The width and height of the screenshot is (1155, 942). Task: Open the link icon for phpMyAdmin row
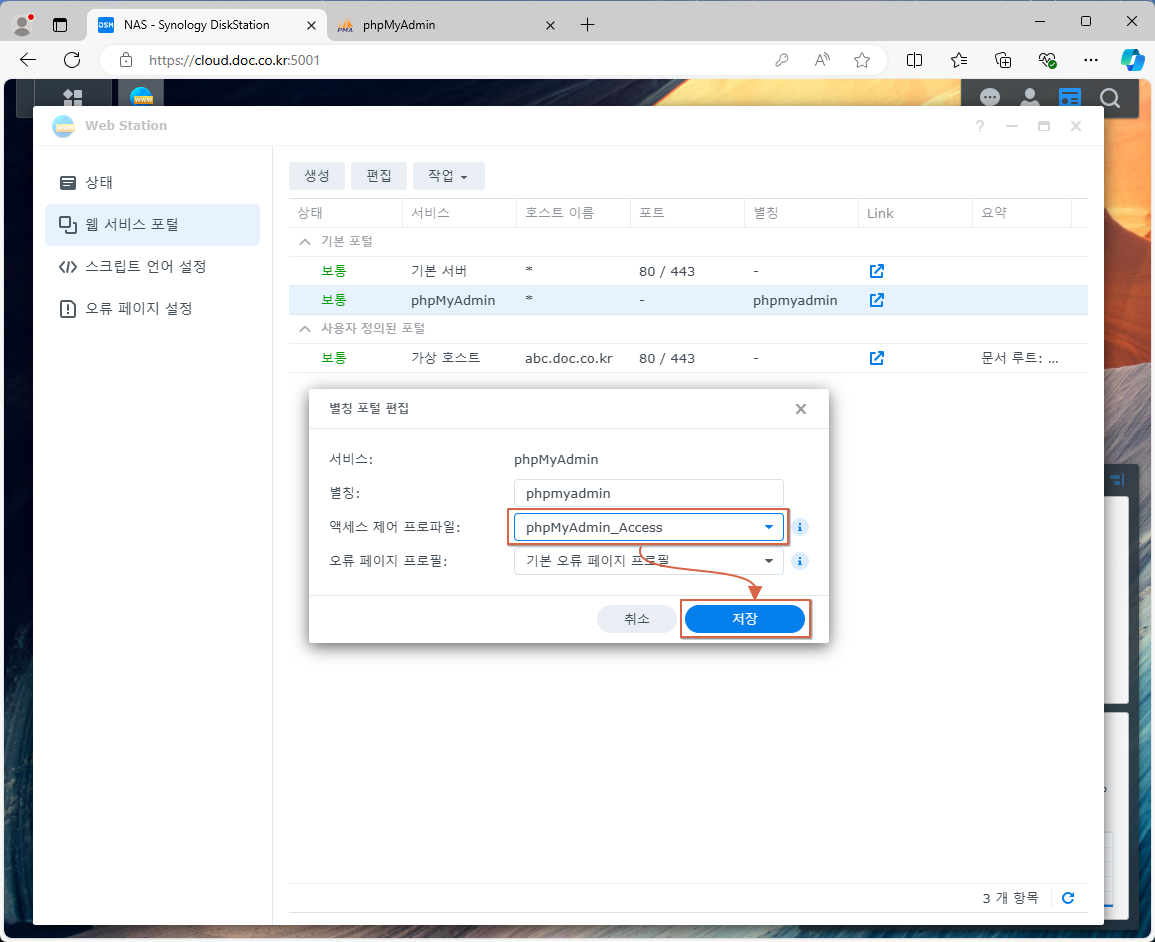coord(877,300)
